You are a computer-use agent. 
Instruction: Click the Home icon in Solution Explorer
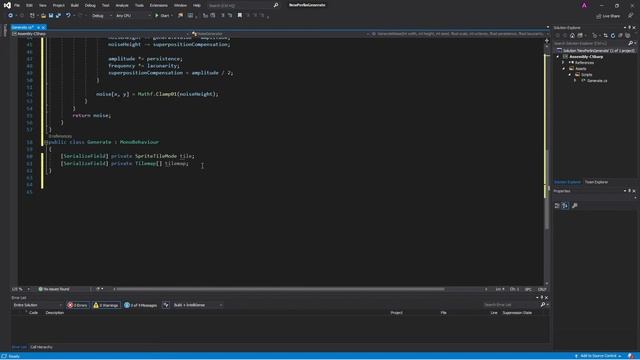(x=572, y=36)
